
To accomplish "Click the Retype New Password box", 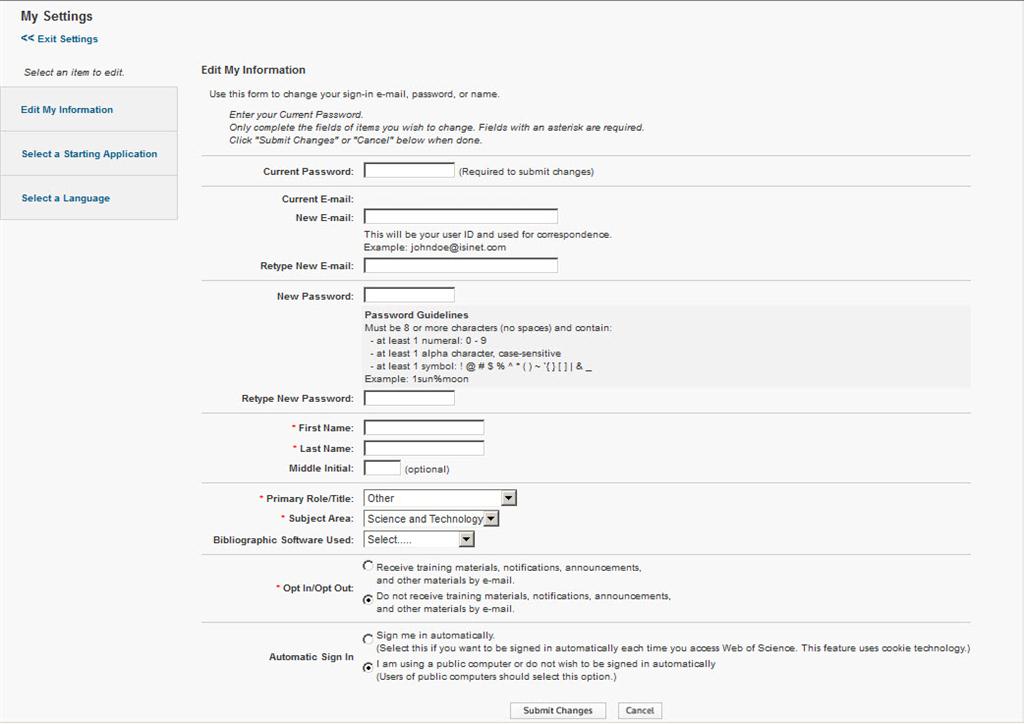I will click(x=409, y=397).
